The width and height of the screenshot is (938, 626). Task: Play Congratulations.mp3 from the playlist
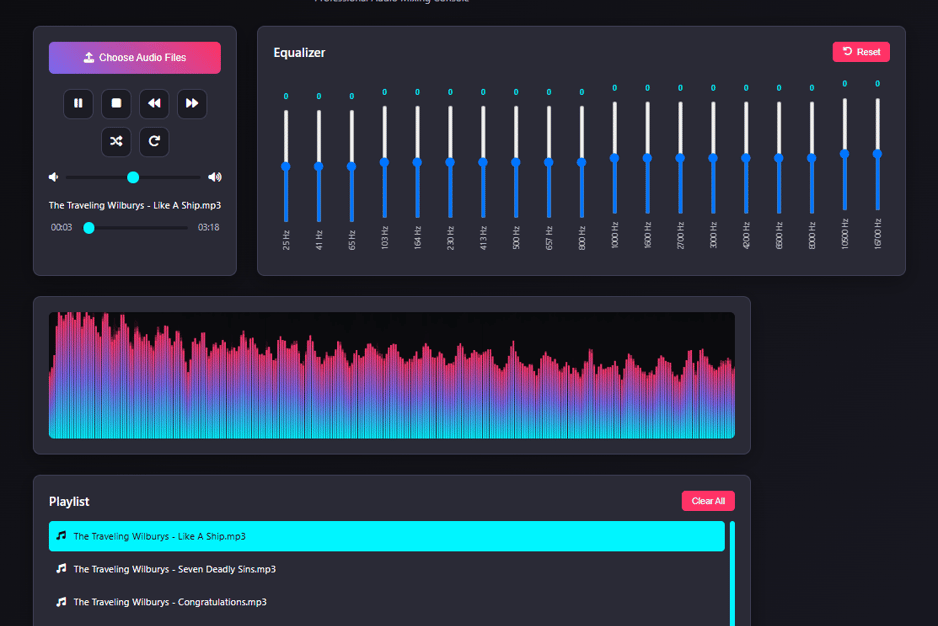click(x=386, y=602)
